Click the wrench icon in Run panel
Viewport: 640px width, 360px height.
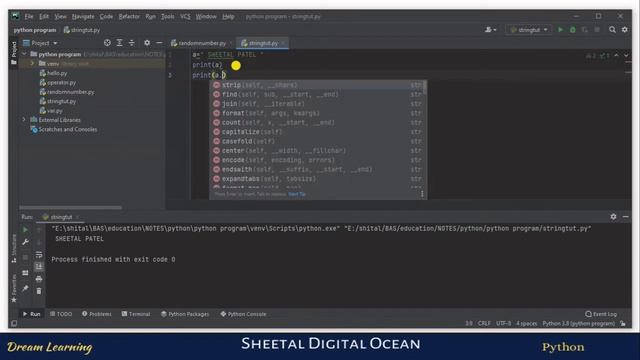pos(25,242)
